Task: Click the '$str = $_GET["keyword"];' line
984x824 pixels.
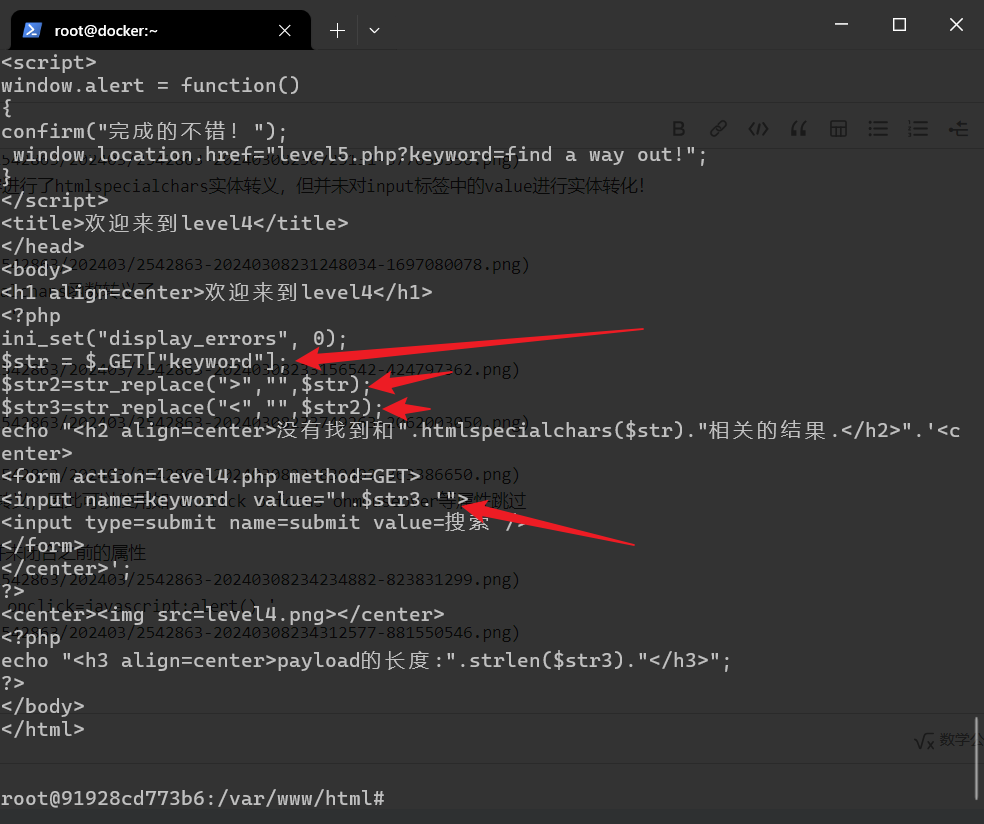Action: tap(144, 361)
